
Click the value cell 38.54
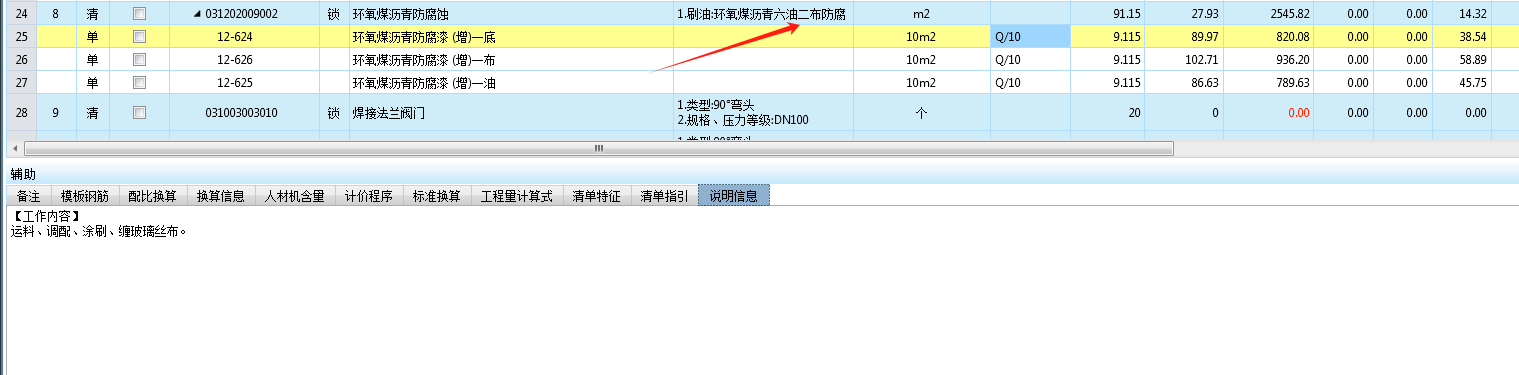1462,36
